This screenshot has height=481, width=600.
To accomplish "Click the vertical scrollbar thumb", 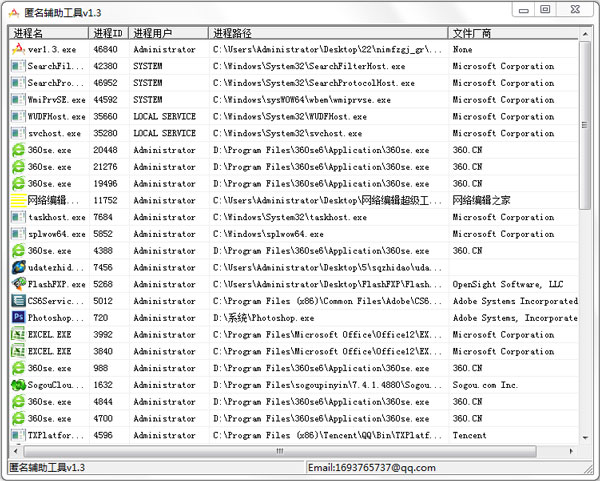I will 585,126.
